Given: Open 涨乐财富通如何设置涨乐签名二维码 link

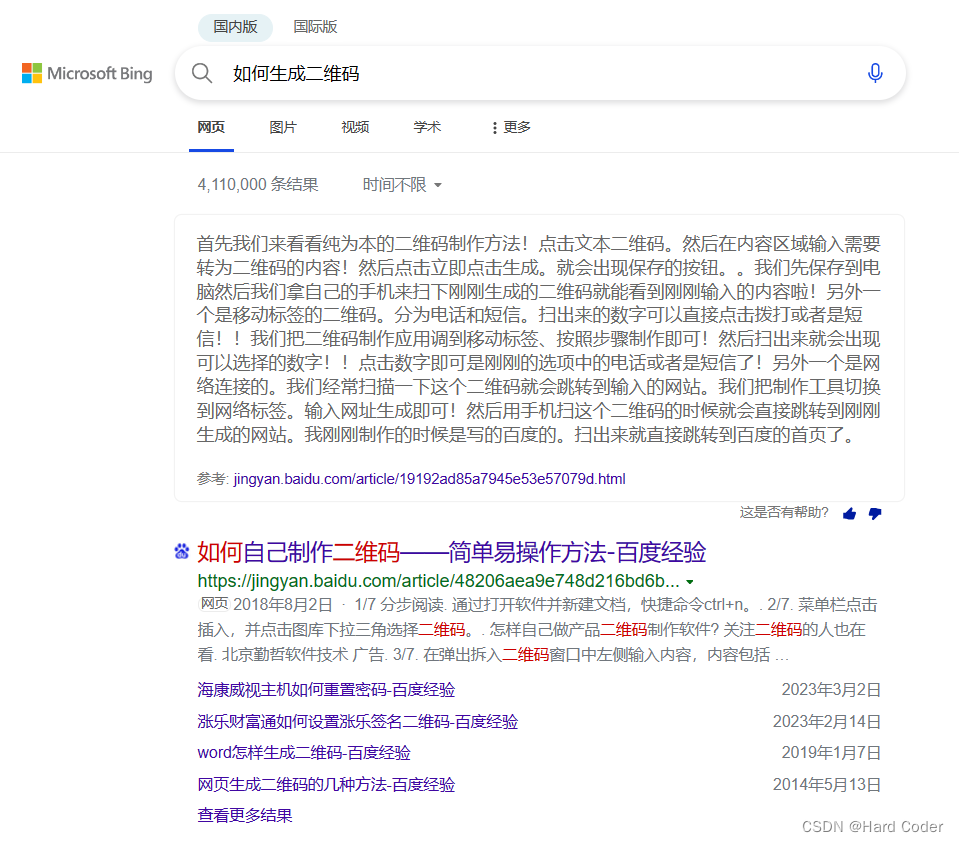Looking at the screenshot, I should tap(358, 722).
